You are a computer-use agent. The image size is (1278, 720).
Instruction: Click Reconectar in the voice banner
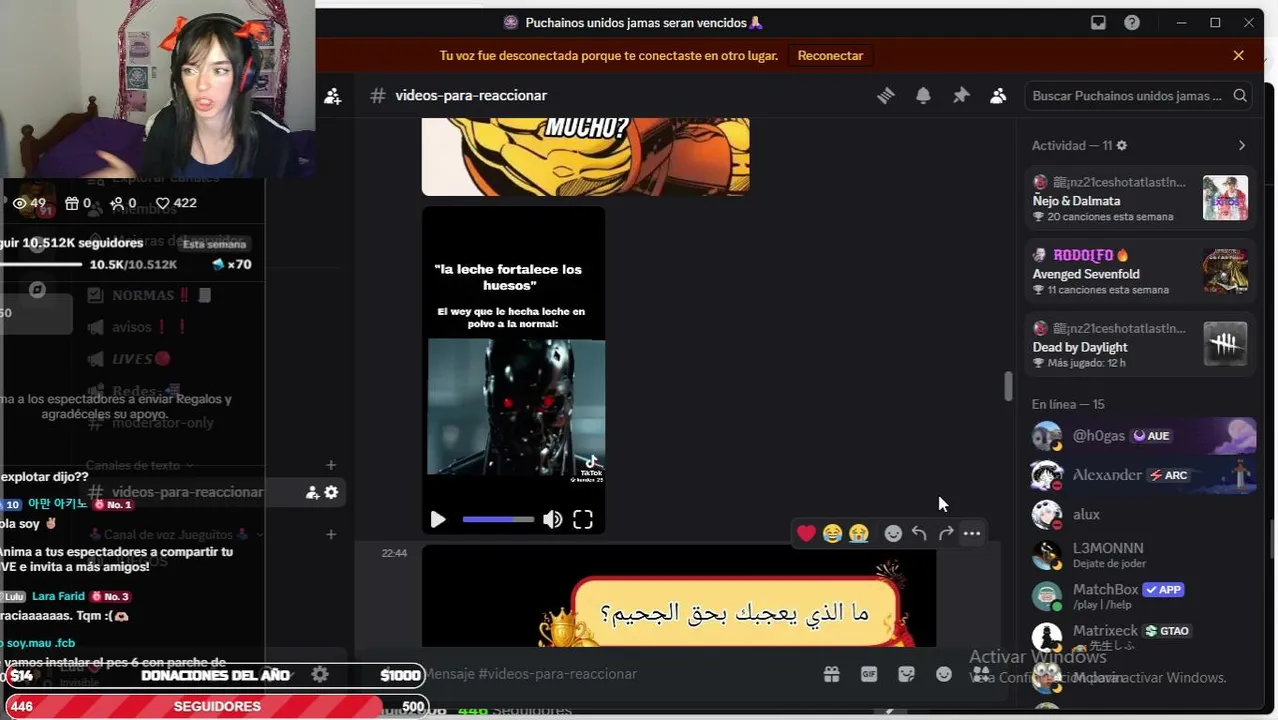coord(830,55)
